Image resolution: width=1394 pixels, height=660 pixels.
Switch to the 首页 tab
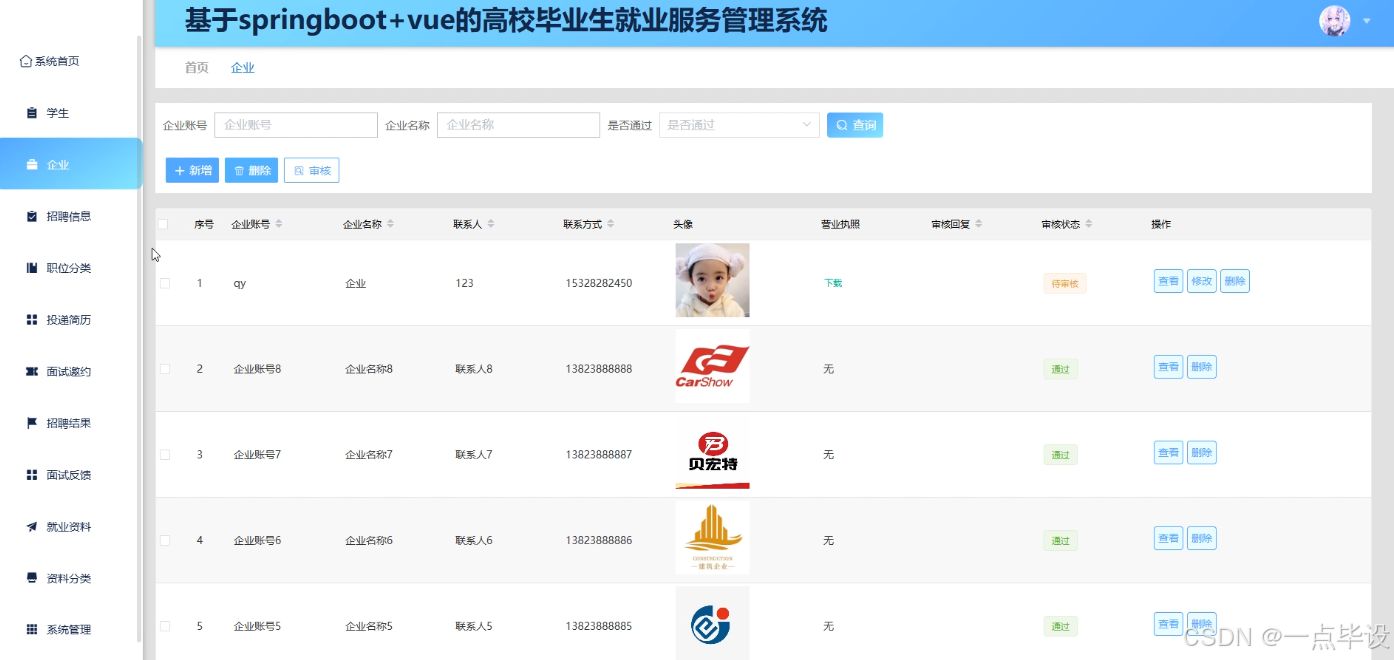click(x=195, y=67)
